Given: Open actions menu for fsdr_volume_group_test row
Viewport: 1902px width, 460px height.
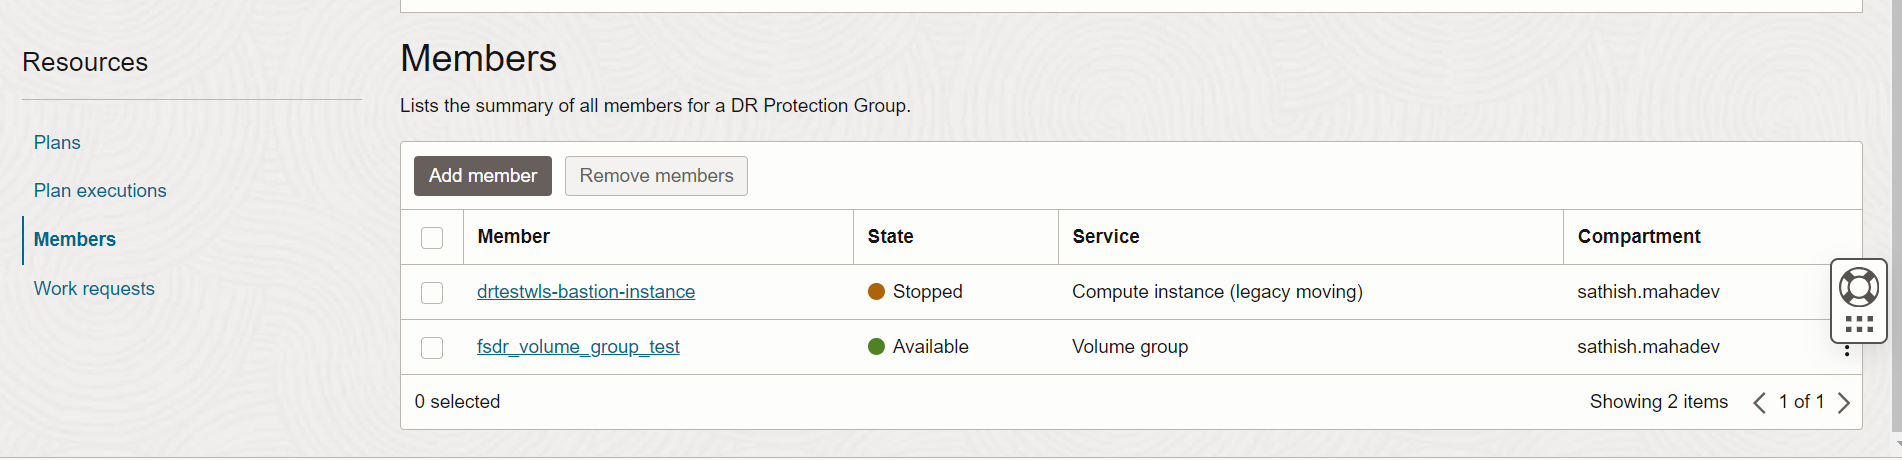Looking at the screenshot, I should coord(1846,350).
